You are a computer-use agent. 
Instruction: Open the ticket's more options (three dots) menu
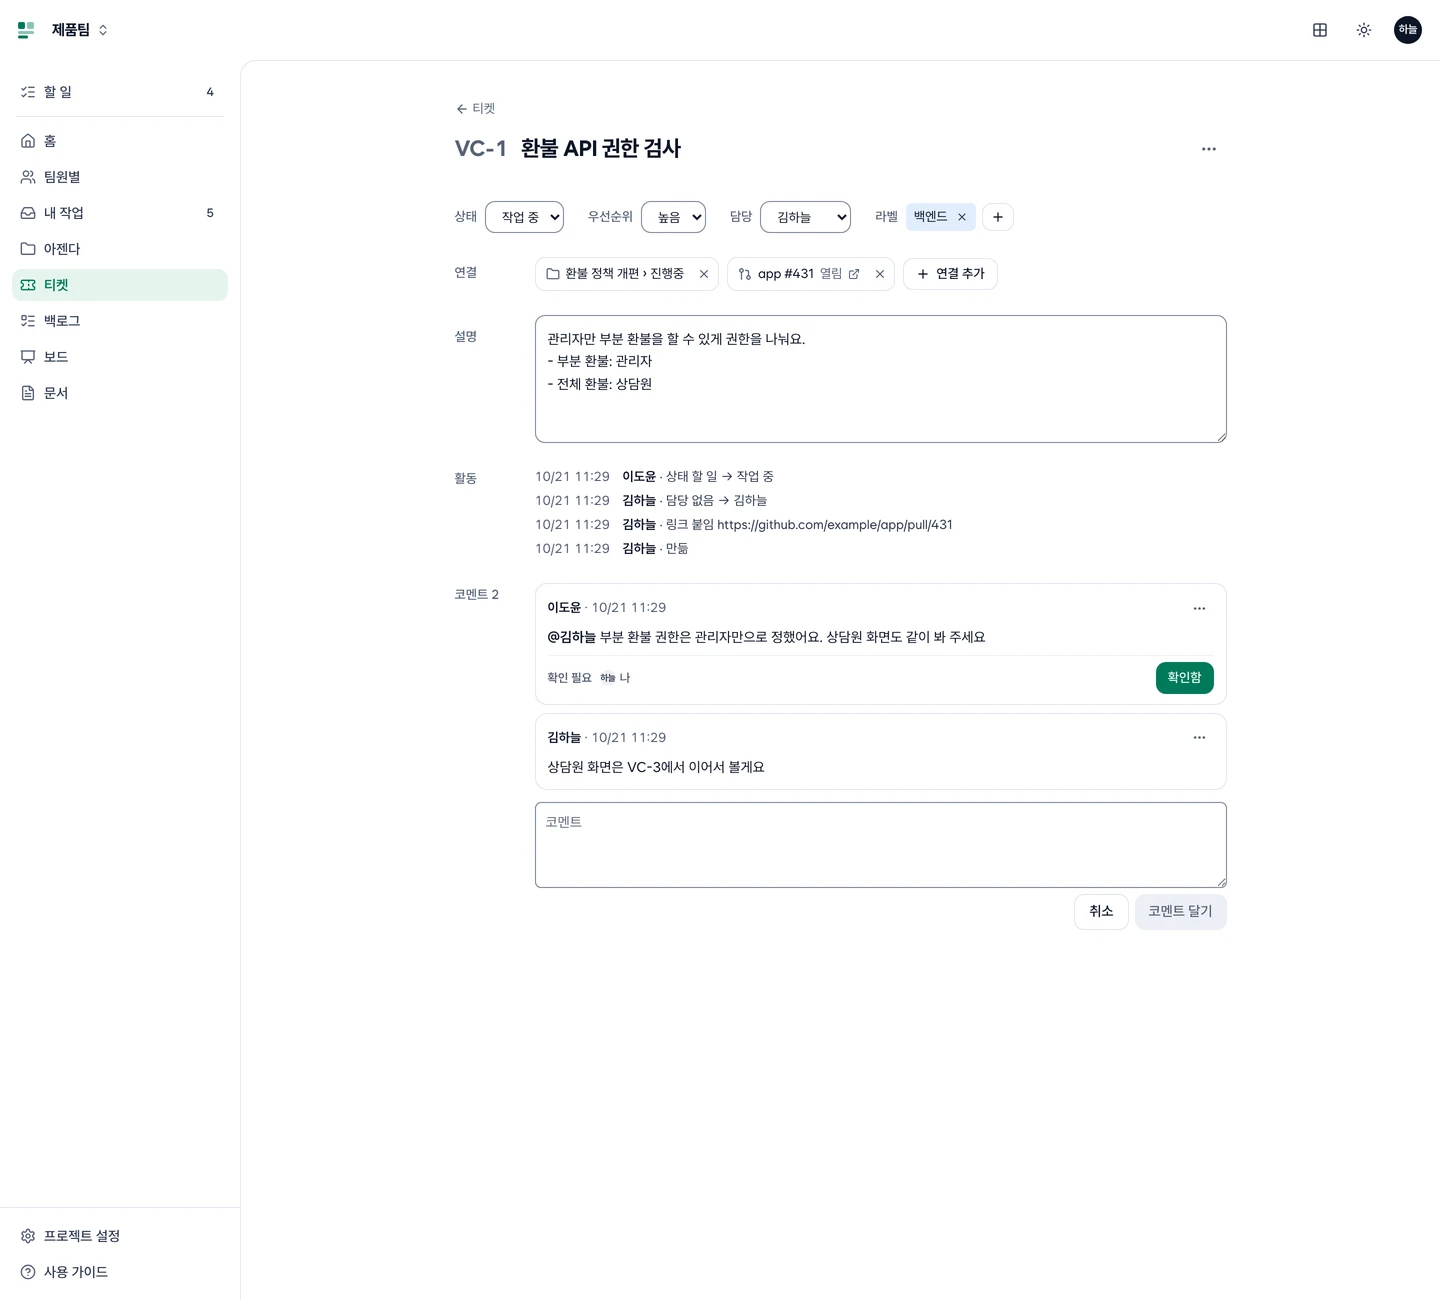pos(1209,149)
